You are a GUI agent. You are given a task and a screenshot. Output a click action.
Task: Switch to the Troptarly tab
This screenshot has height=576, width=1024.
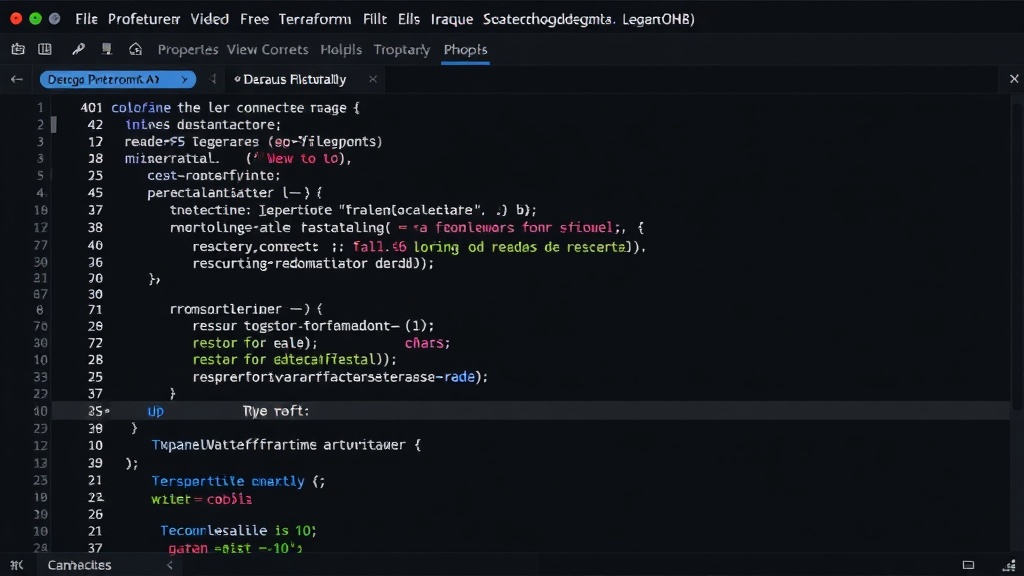click(x=402, y=50)
